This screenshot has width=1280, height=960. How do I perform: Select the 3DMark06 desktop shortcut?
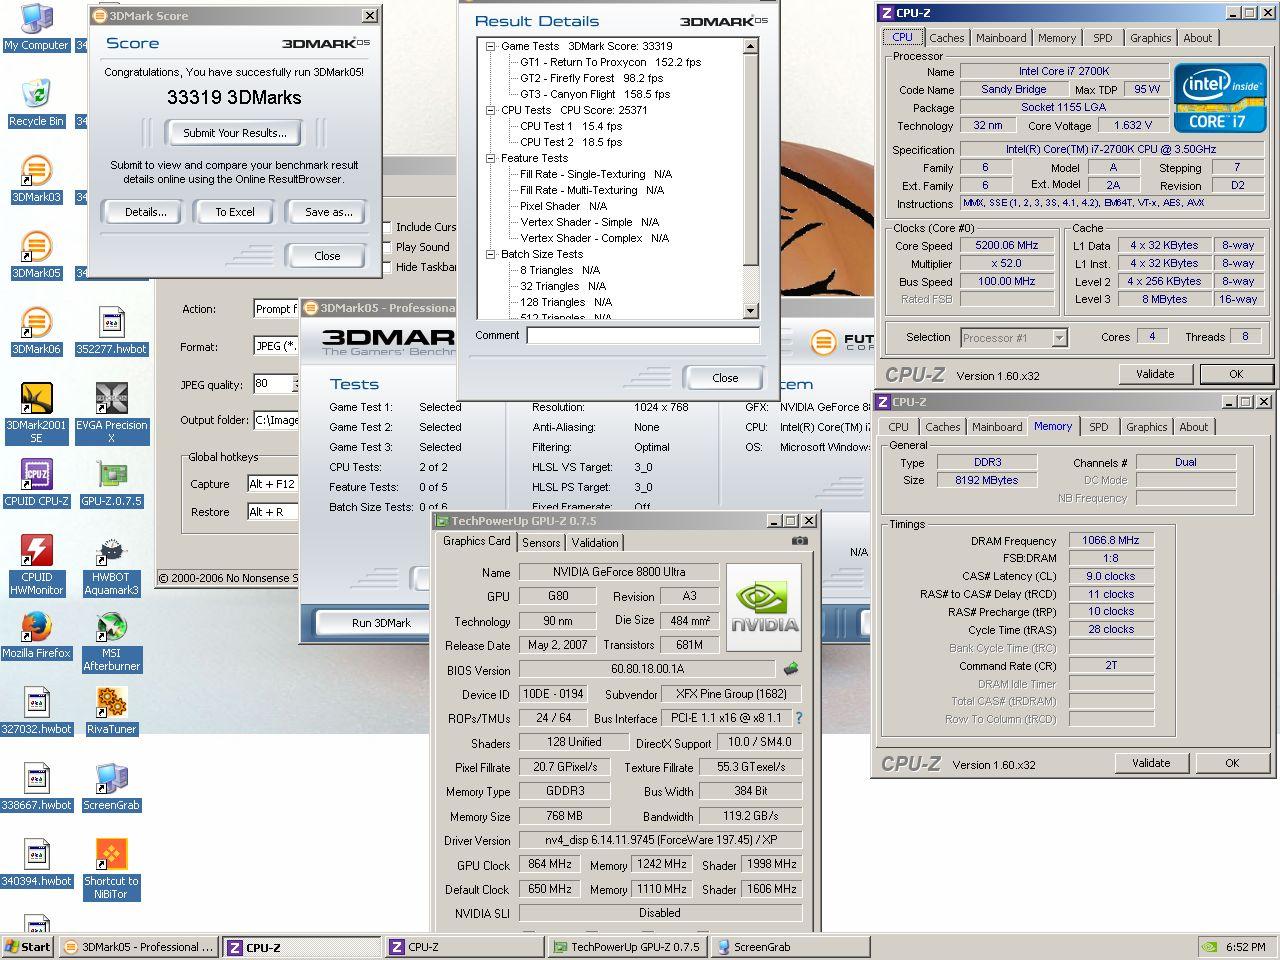tap(36, 330)
